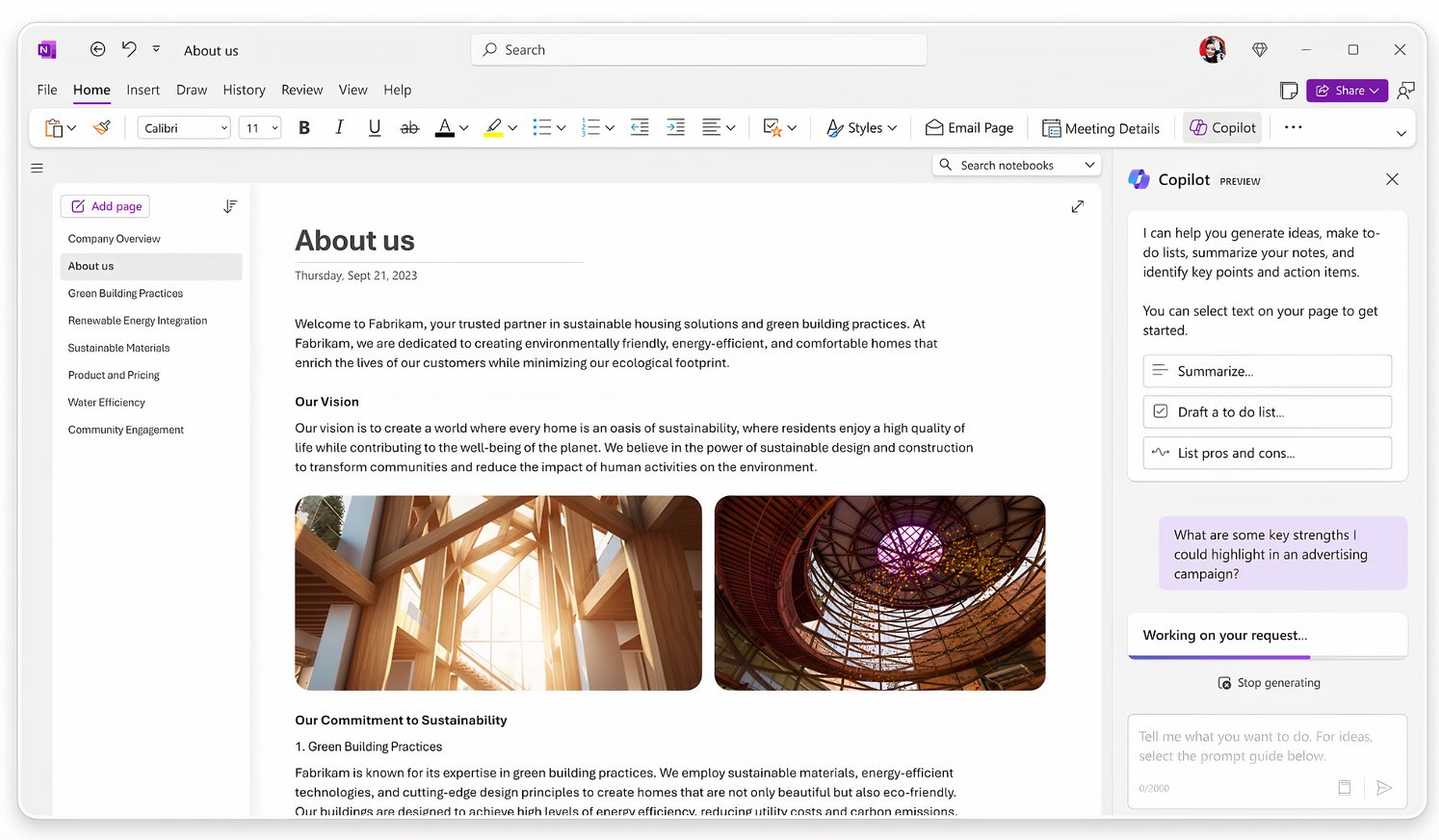This screenshot has width=1439, height=840.
Task: Toggle the navigation pane hamburger icon
Action: [37, 168]
